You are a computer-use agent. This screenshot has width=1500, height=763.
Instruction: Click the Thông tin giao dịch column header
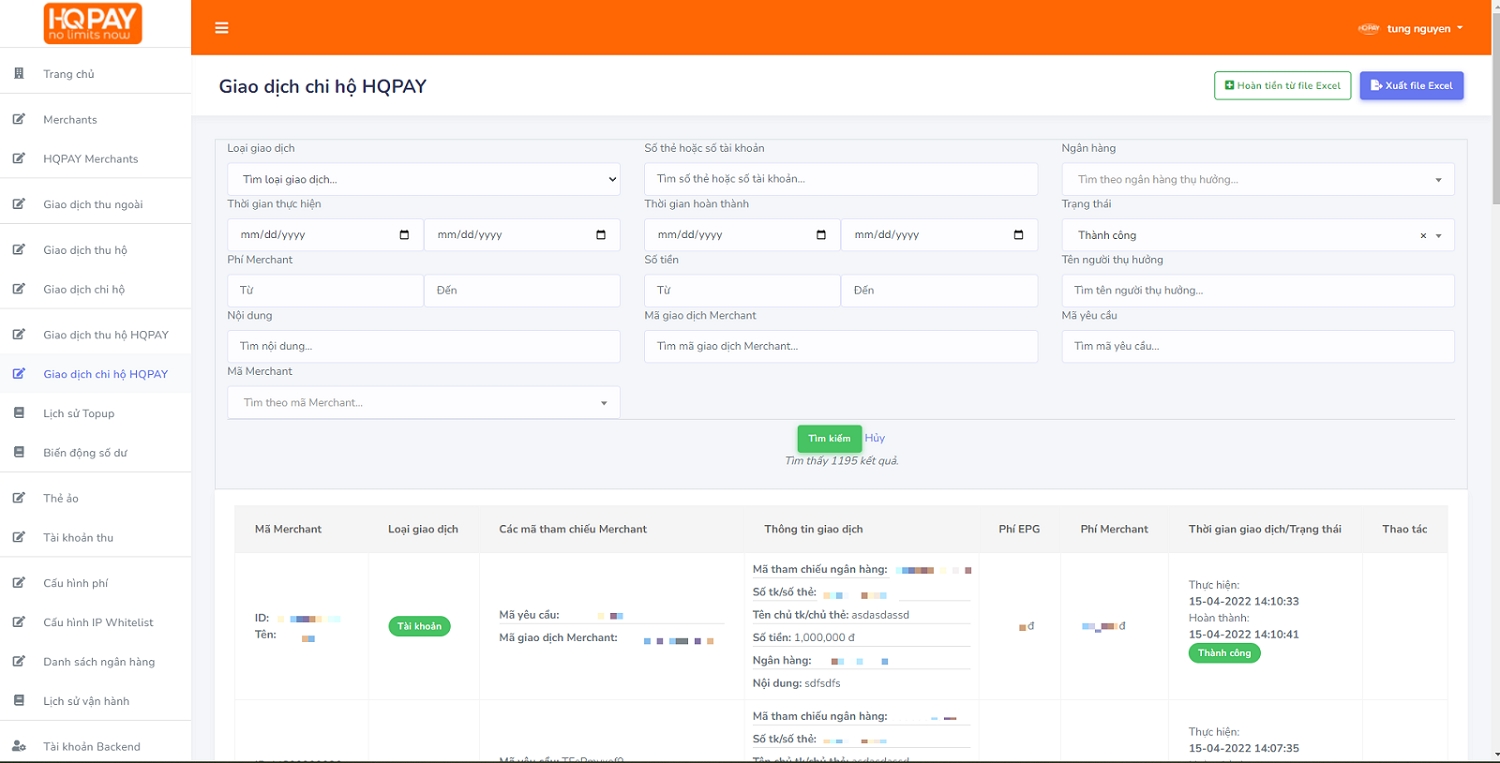tap(813, 529)
